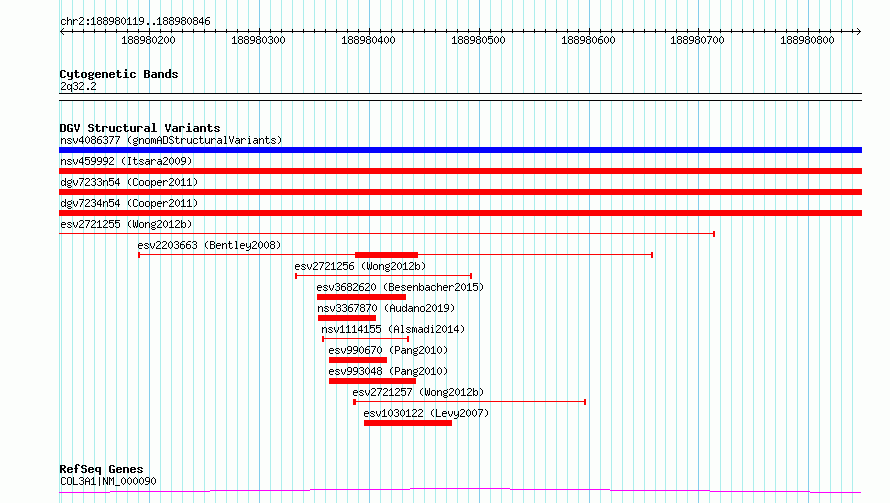Click the left arrow of the ruler
This screenshot has height=503, width=890.
62,32
